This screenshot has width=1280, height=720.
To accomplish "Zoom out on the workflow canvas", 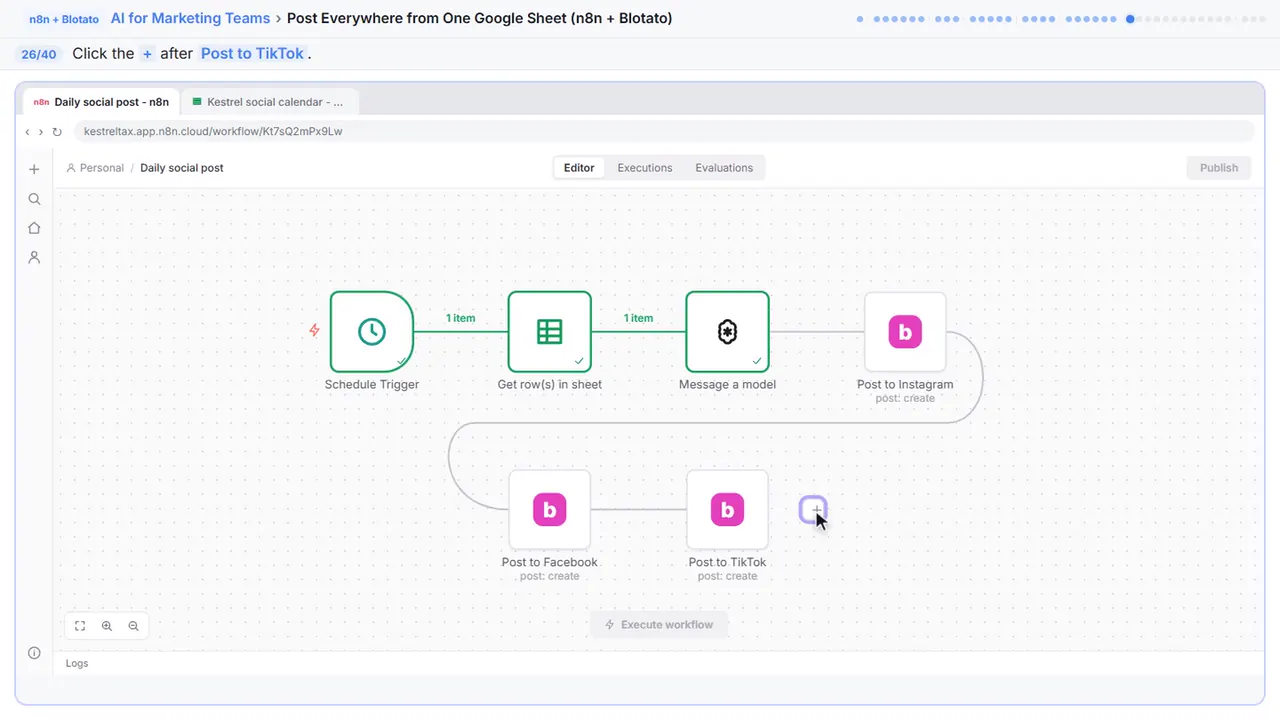I will coord(133,626).
